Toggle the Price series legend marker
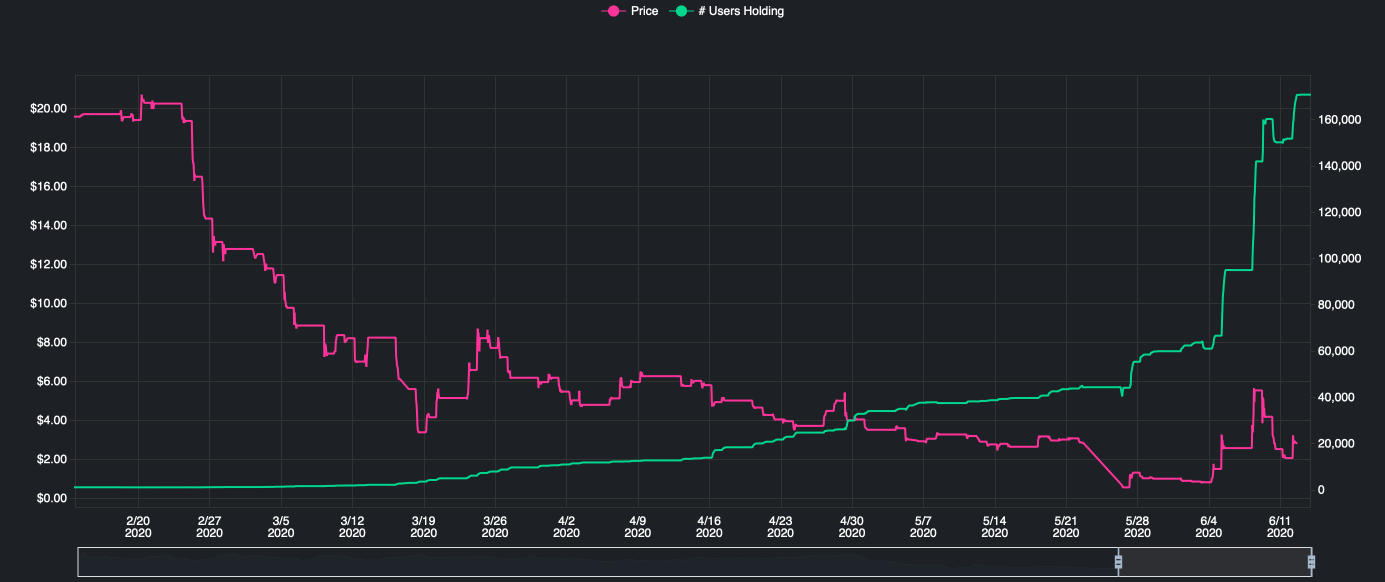 point(613,11)
